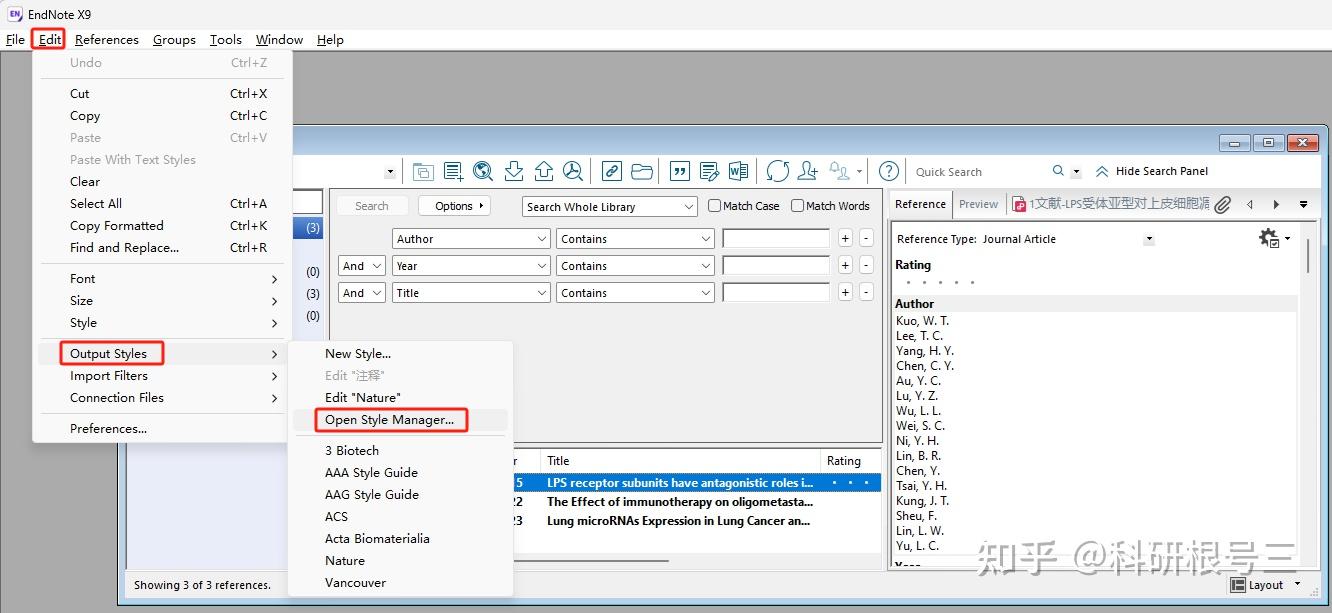Enable the Match Case checkbox

tap(715, 206)
